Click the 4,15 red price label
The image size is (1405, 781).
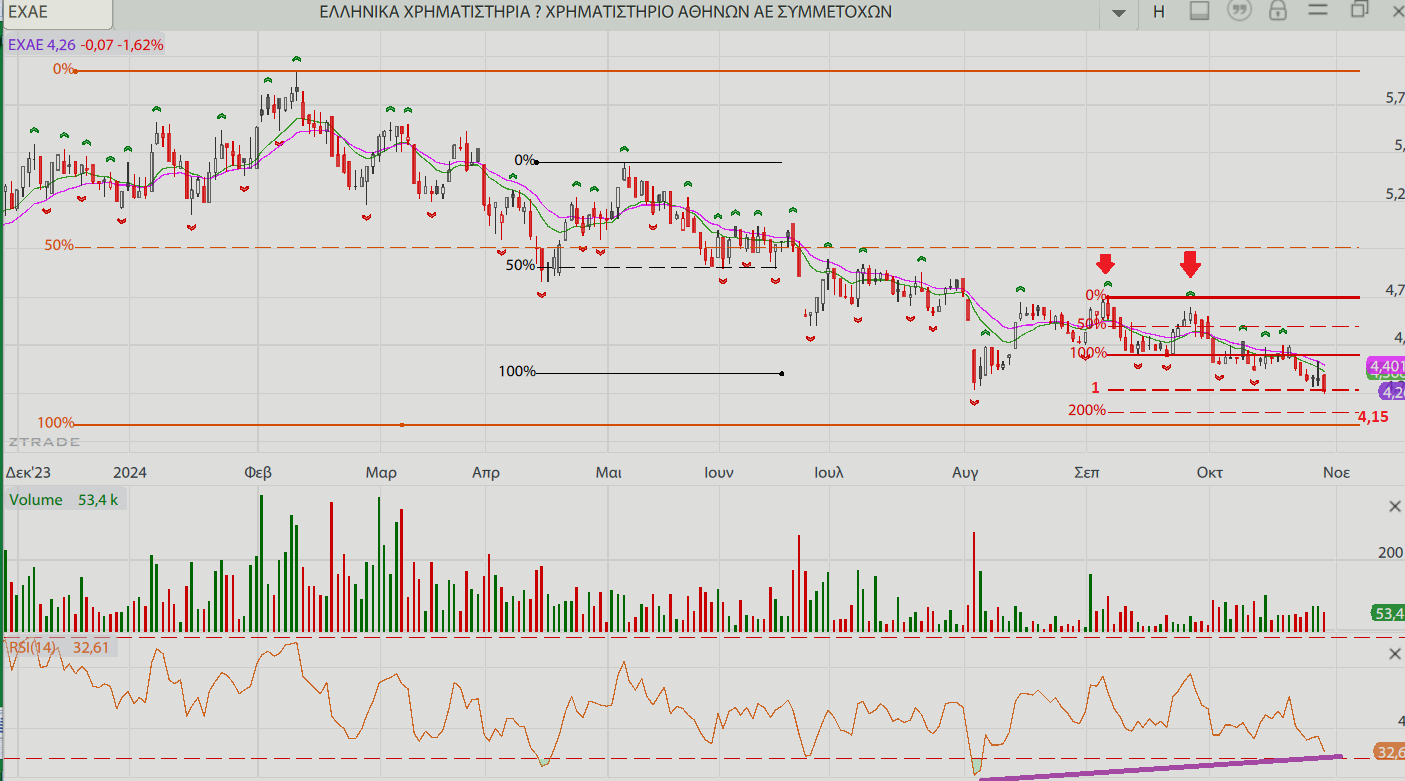[1373, 416]
